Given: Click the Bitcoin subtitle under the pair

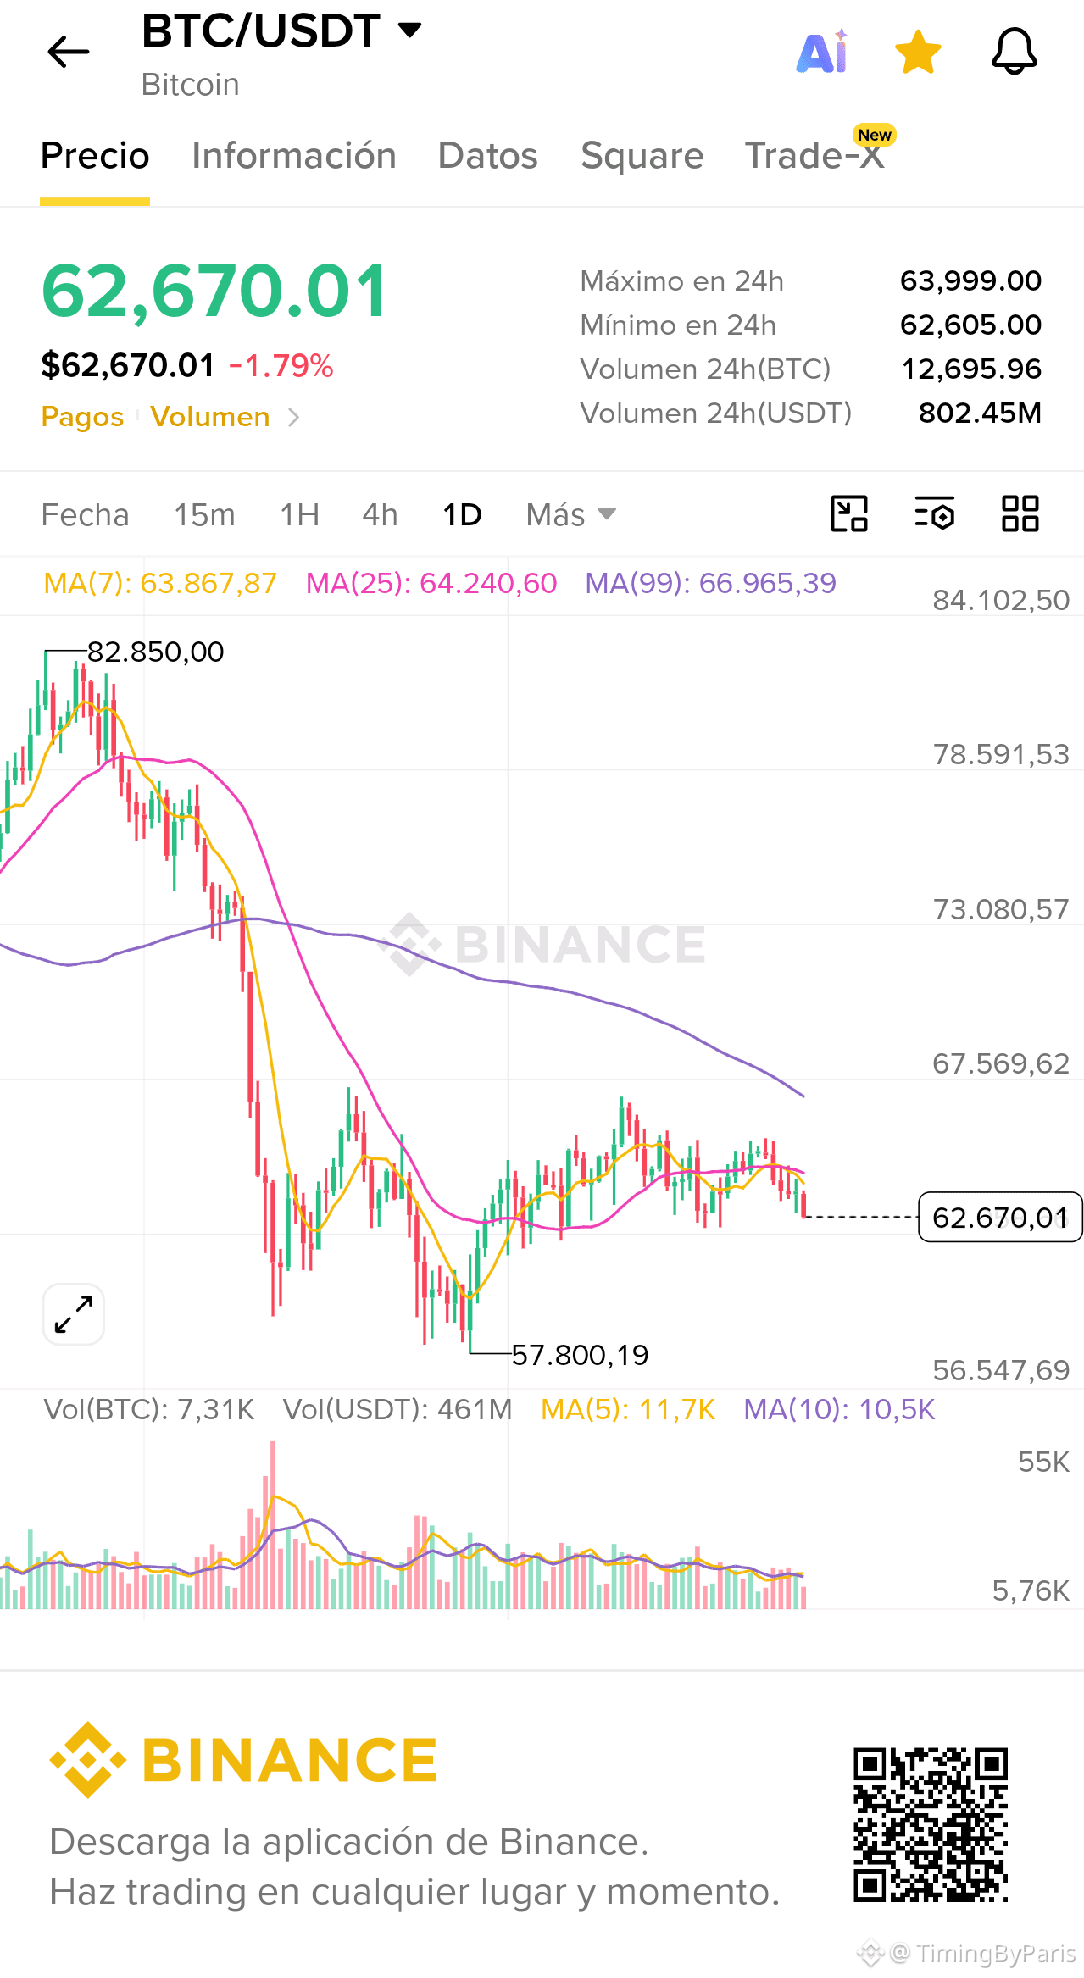Looking at the screenshot, I should tap(190, 85).
